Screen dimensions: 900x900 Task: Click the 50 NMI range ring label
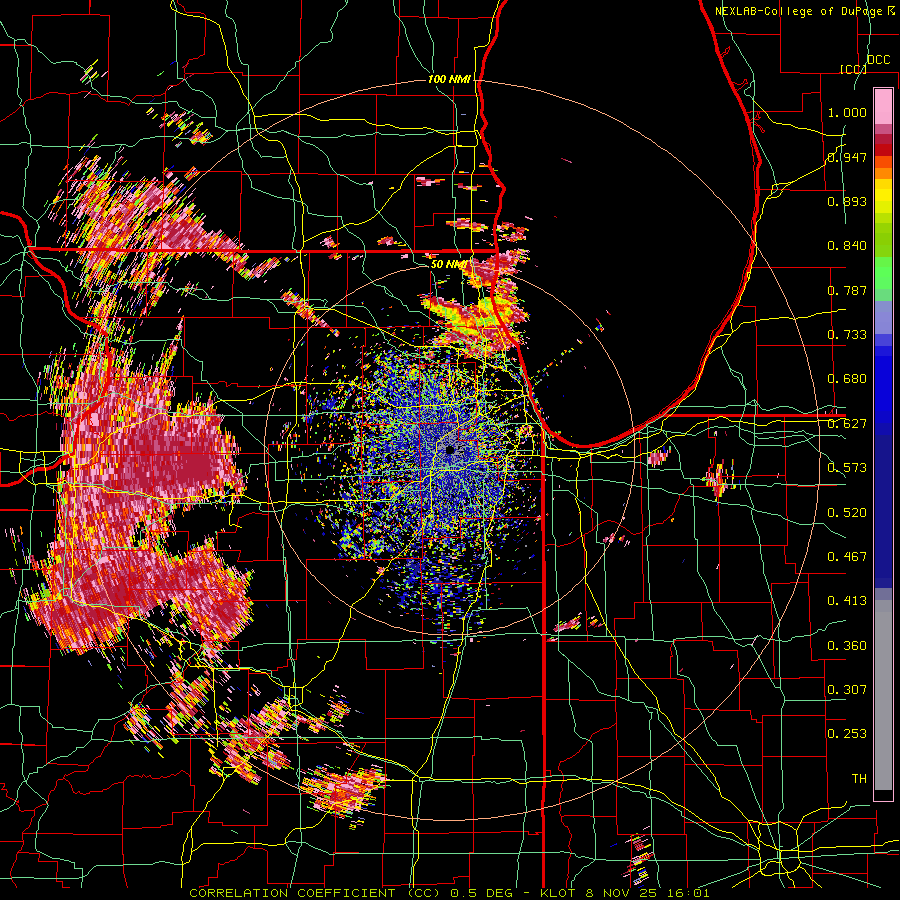click(448, 265)
